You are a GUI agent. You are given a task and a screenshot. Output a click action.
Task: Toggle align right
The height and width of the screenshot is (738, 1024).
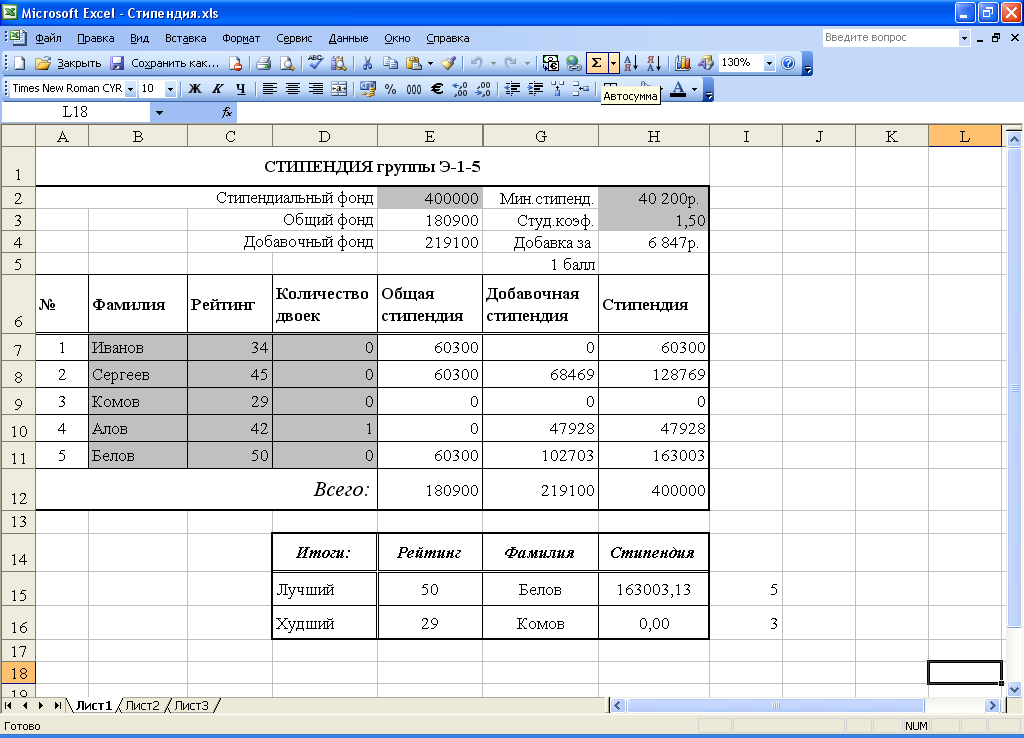point(316,89)
